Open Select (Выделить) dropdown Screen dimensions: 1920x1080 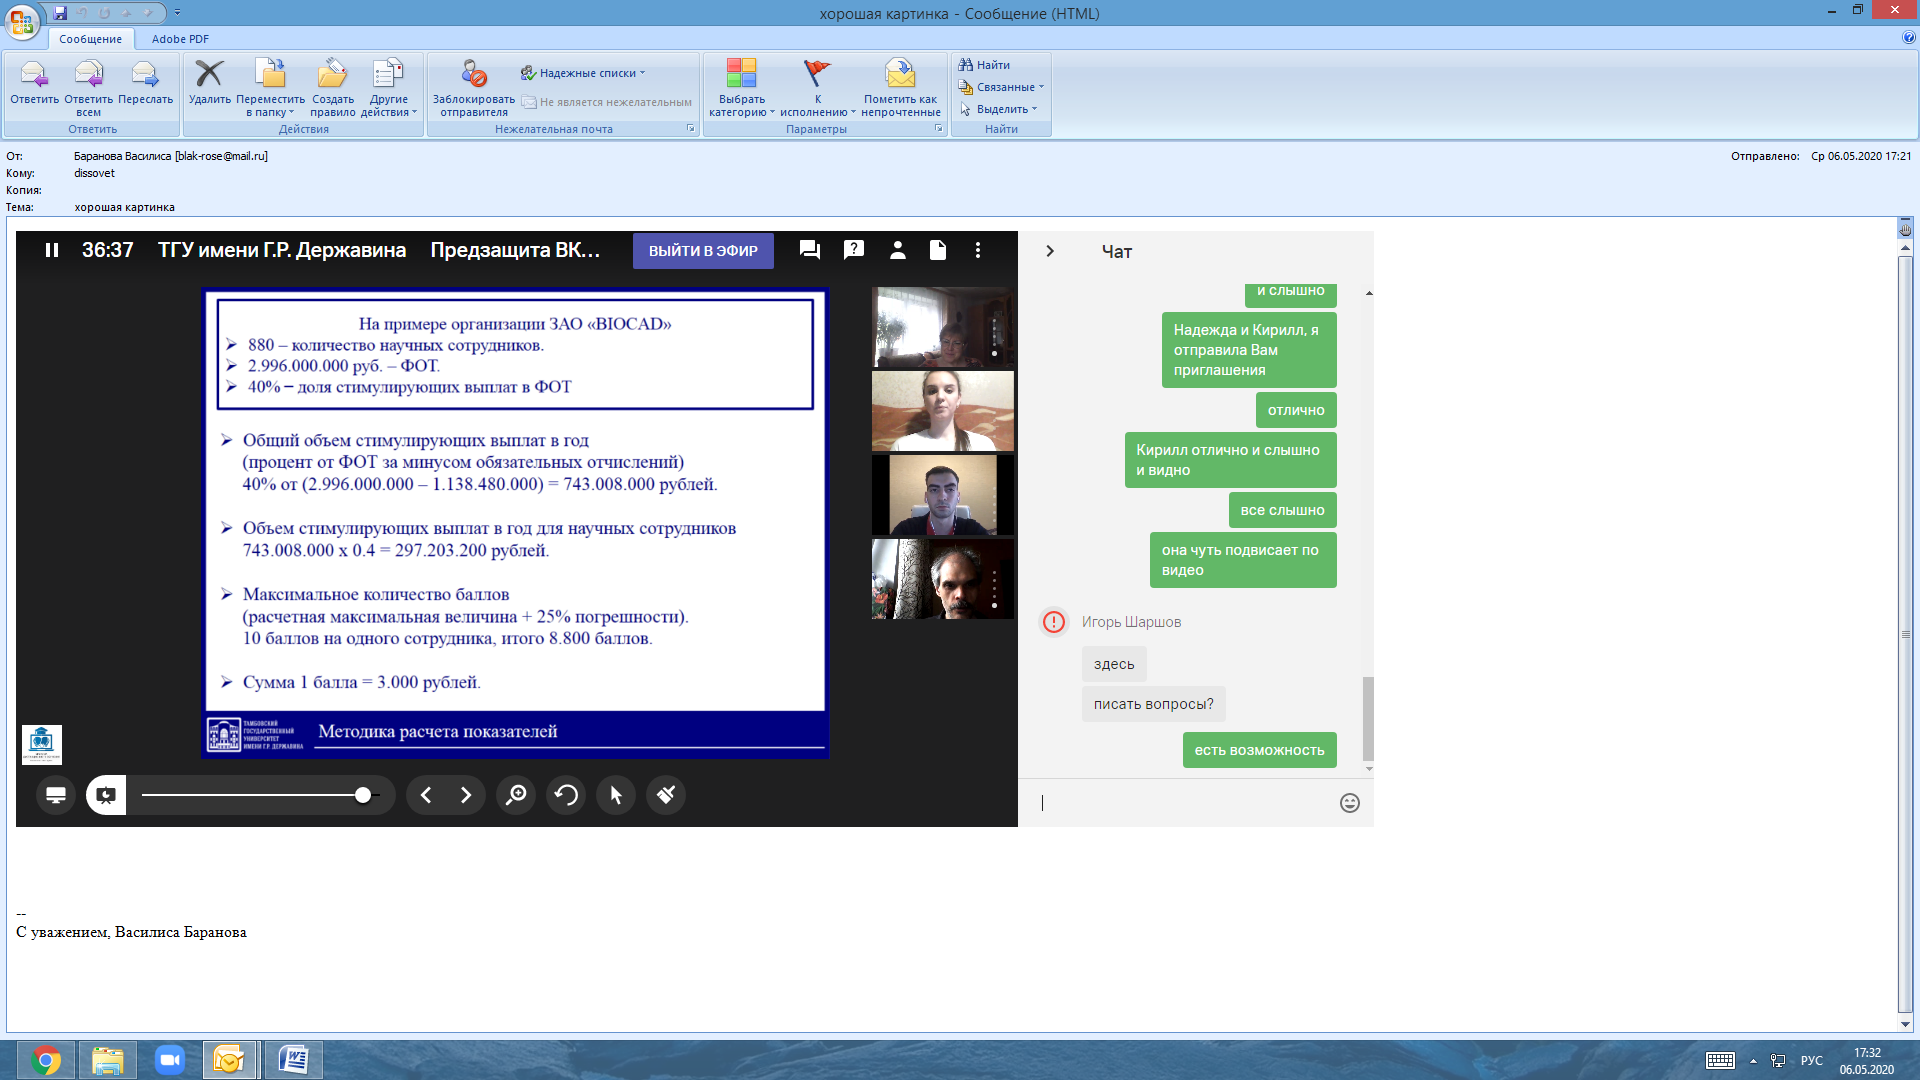tap(998, 109)
